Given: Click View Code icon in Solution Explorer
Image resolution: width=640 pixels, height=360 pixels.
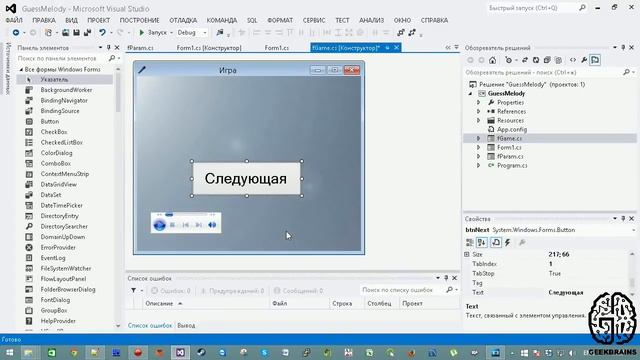Looking at the screenshot, I should coord(573,60).
